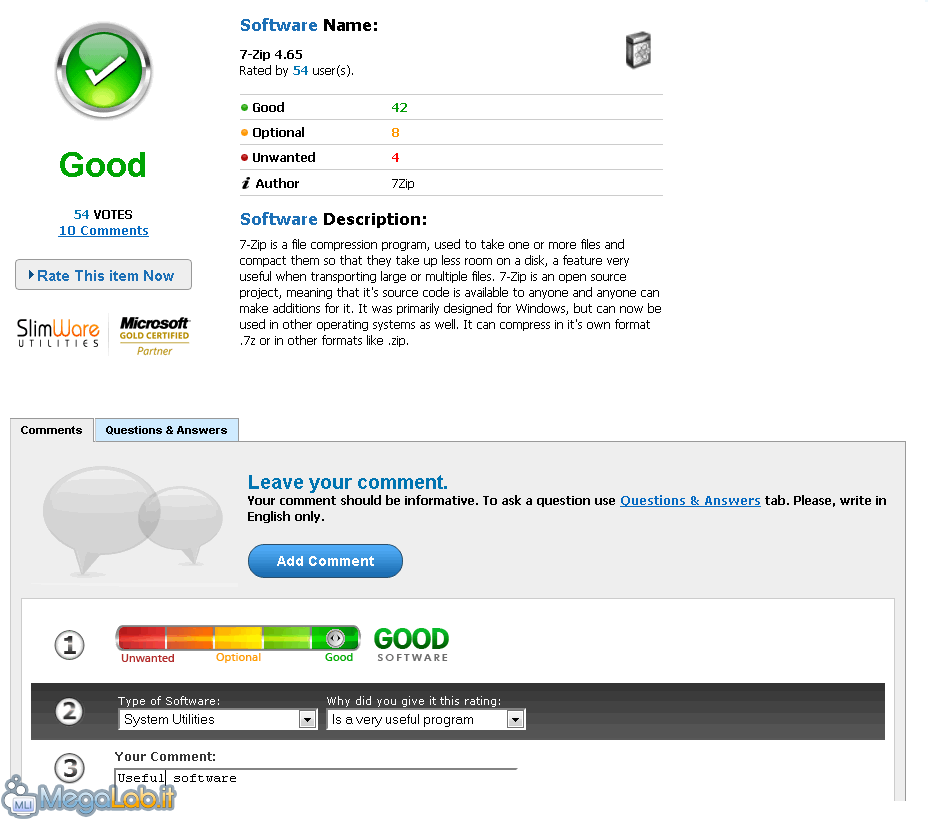Open the Type of Software dropdown

(217, 720)
